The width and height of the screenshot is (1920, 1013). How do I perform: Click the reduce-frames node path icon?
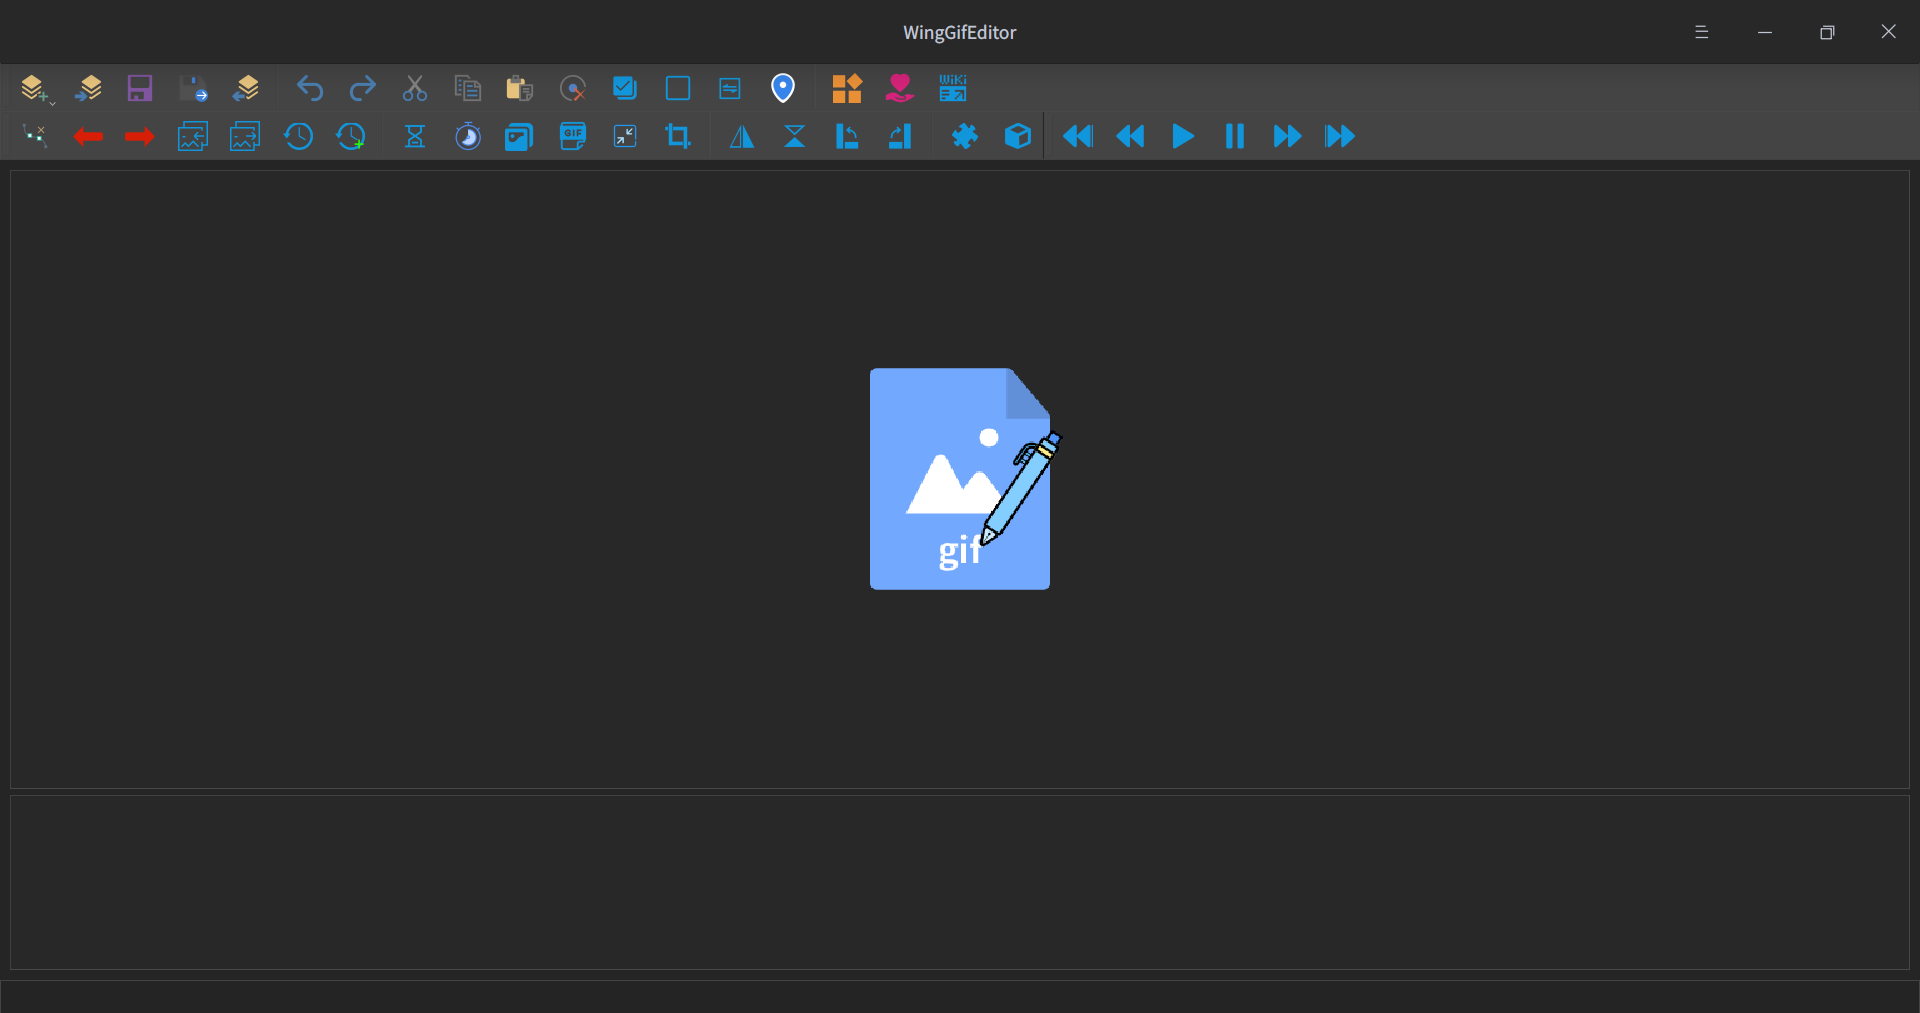(36, 136)
